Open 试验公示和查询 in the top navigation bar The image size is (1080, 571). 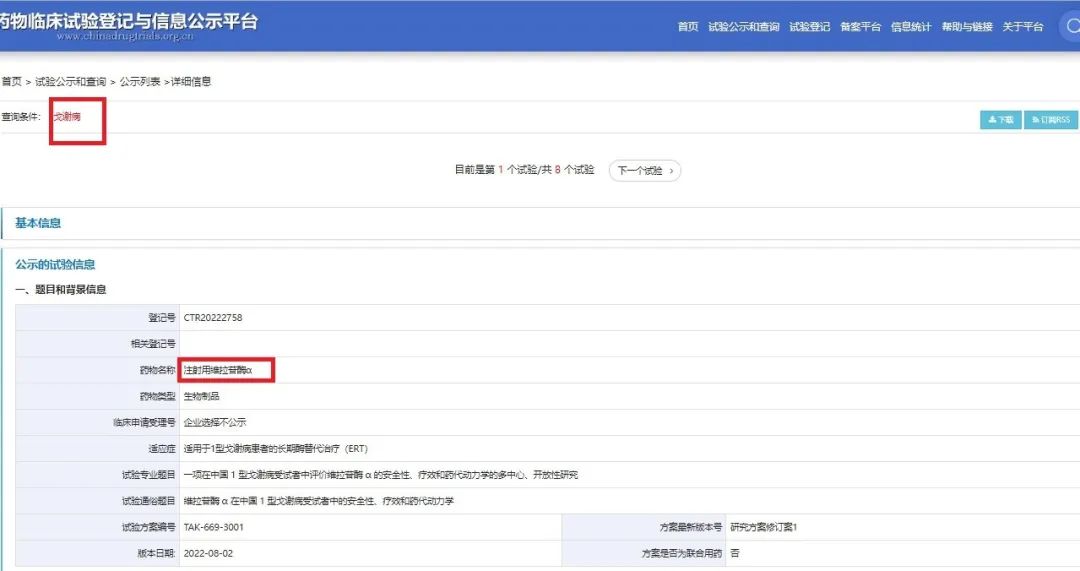[743, 27]
